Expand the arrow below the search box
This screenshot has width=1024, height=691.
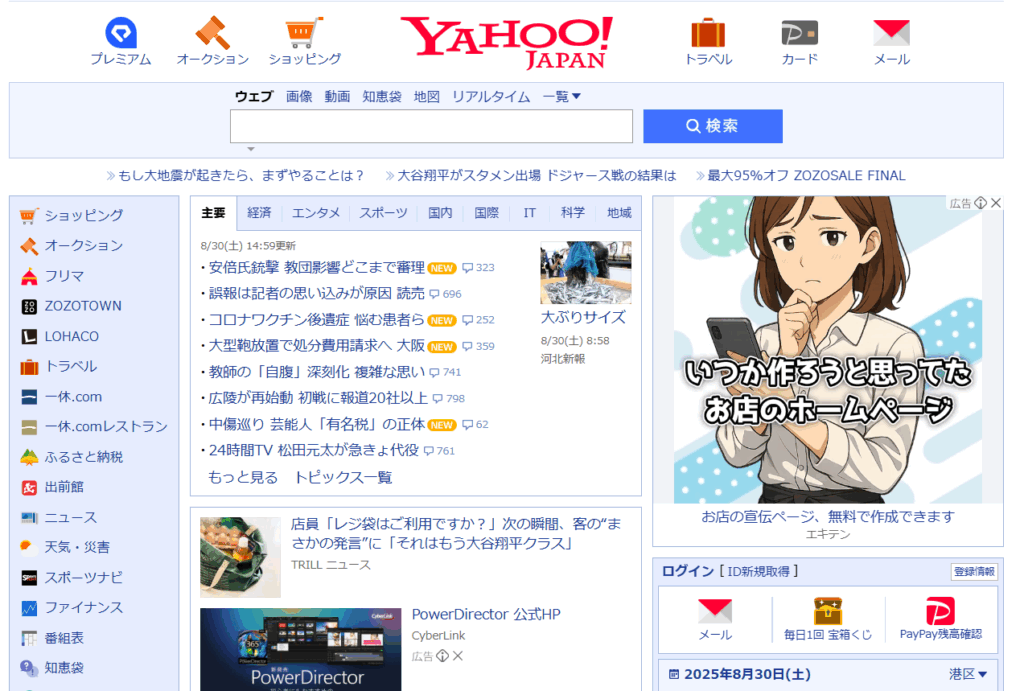pos(251,149)
